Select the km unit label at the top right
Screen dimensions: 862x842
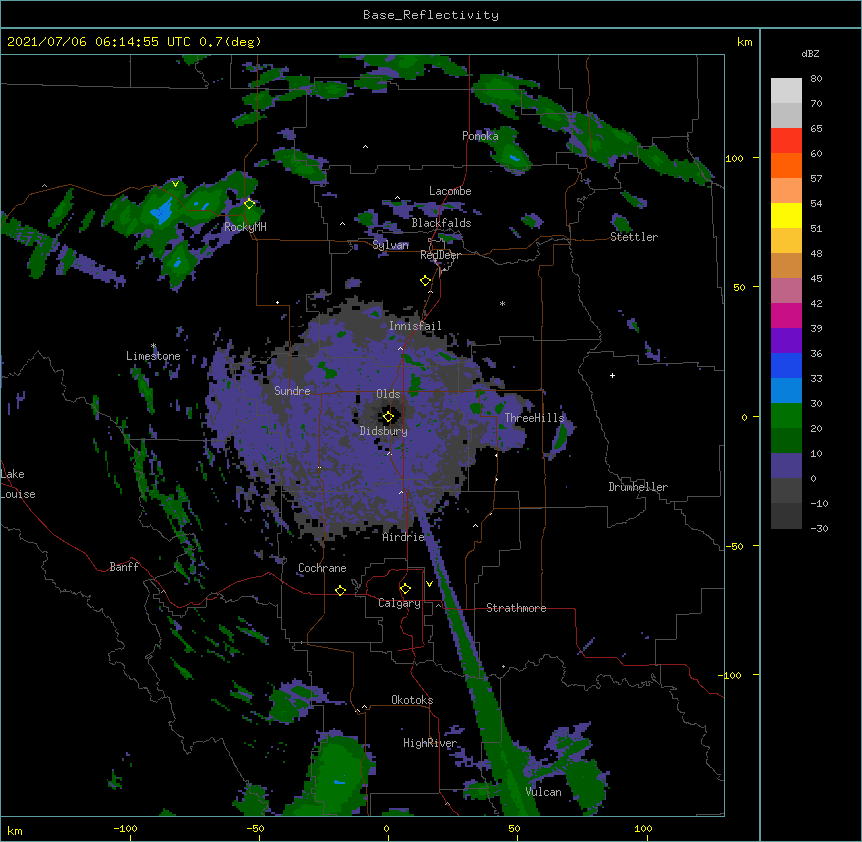[x=745, y=42]
